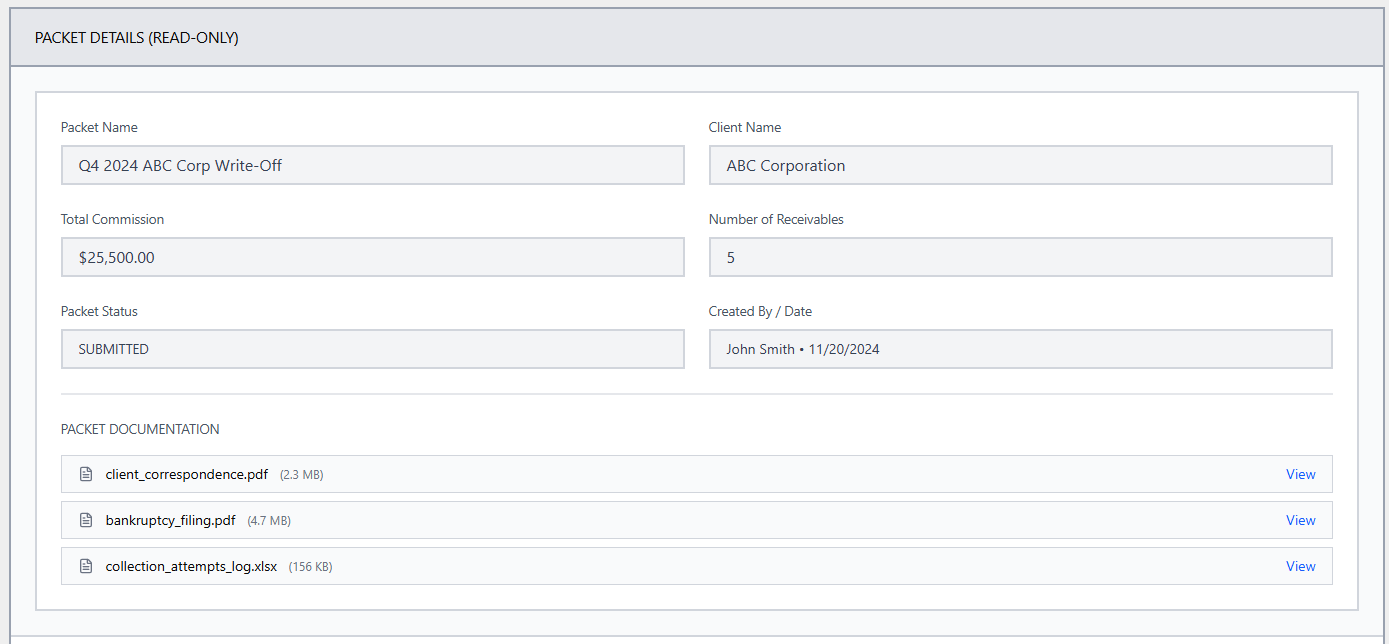
Task: Select the bankruptcy_filing.pdf file name
Action: [x=170, y=520]
